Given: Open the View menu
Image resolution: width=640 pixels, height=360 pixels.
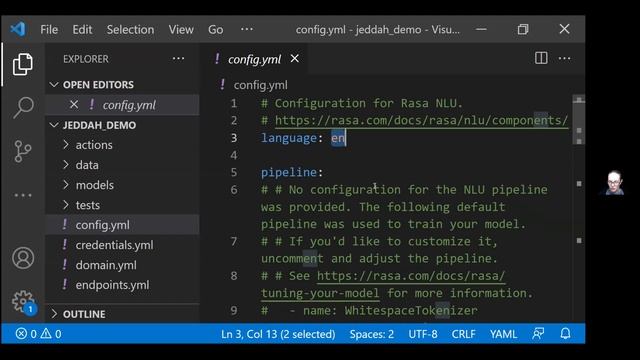Looking at the screenshot, I should coord(181,29).
